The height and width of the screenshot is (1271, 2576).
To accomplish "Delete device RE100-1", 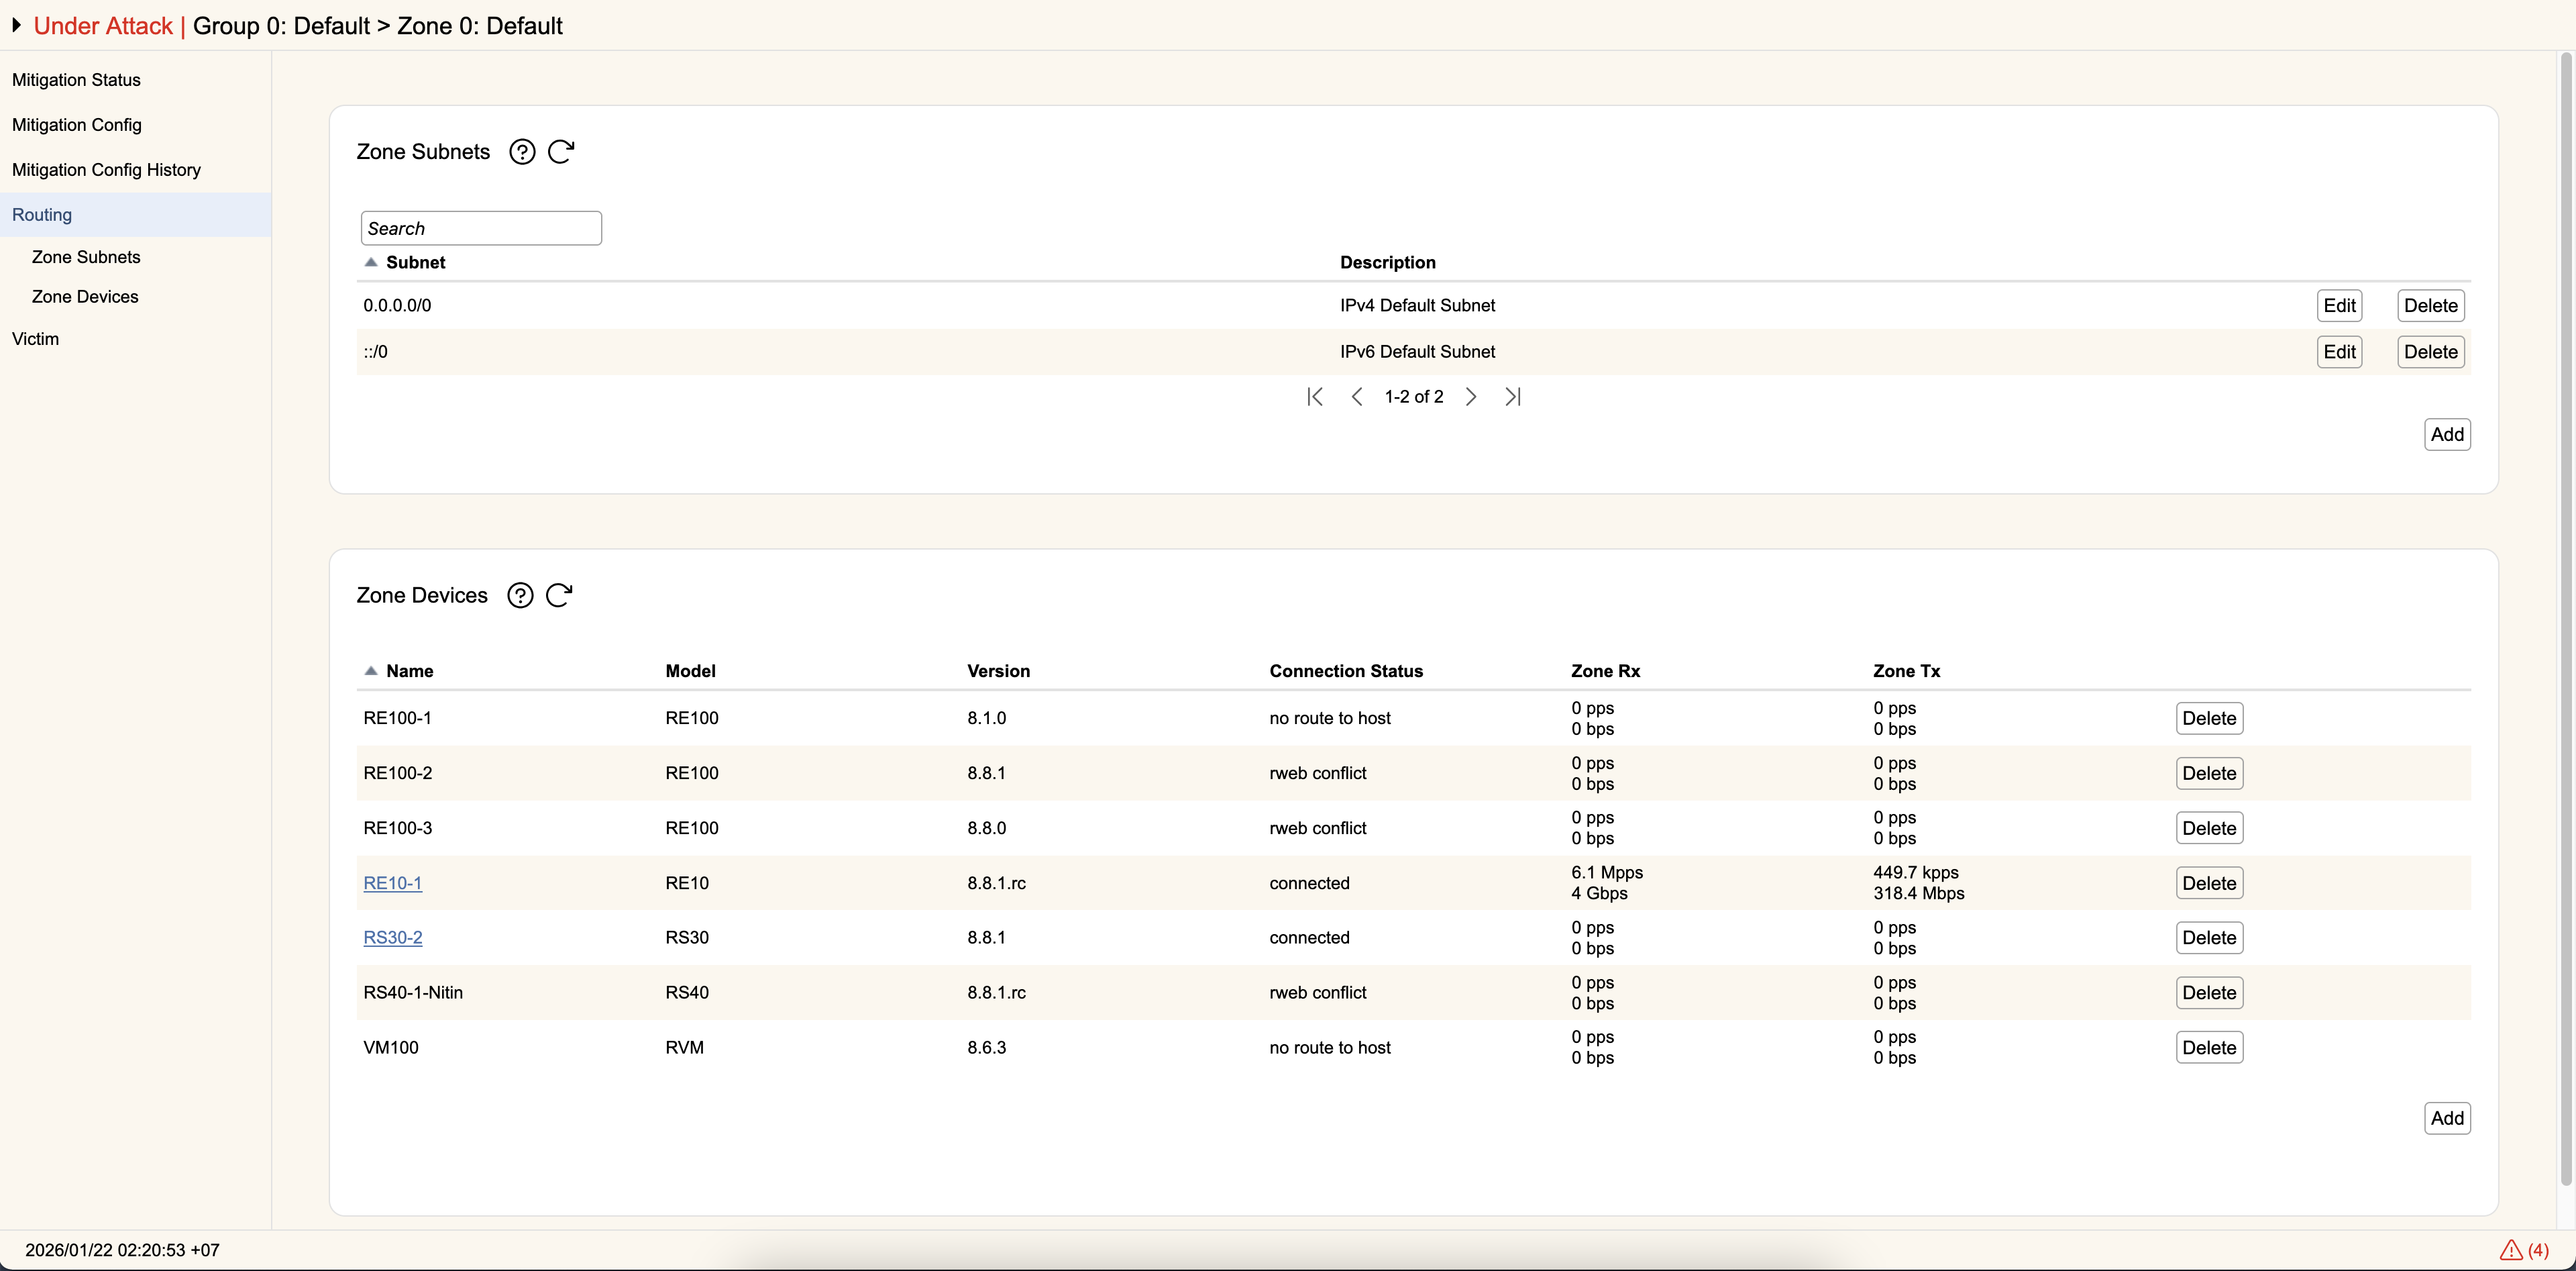I will click(2209, 719).
